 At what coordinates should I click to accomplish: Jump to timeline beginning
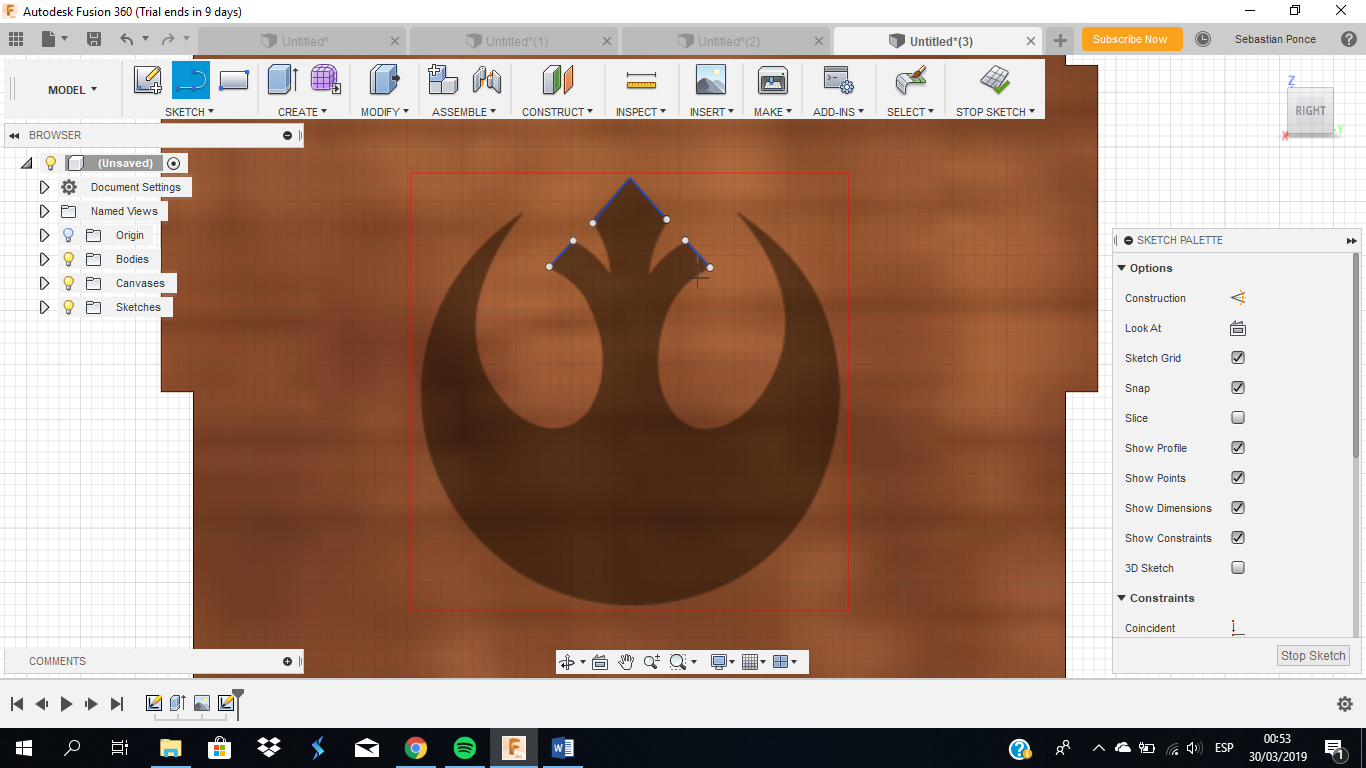pyautogui.click(x=17, y=704)
